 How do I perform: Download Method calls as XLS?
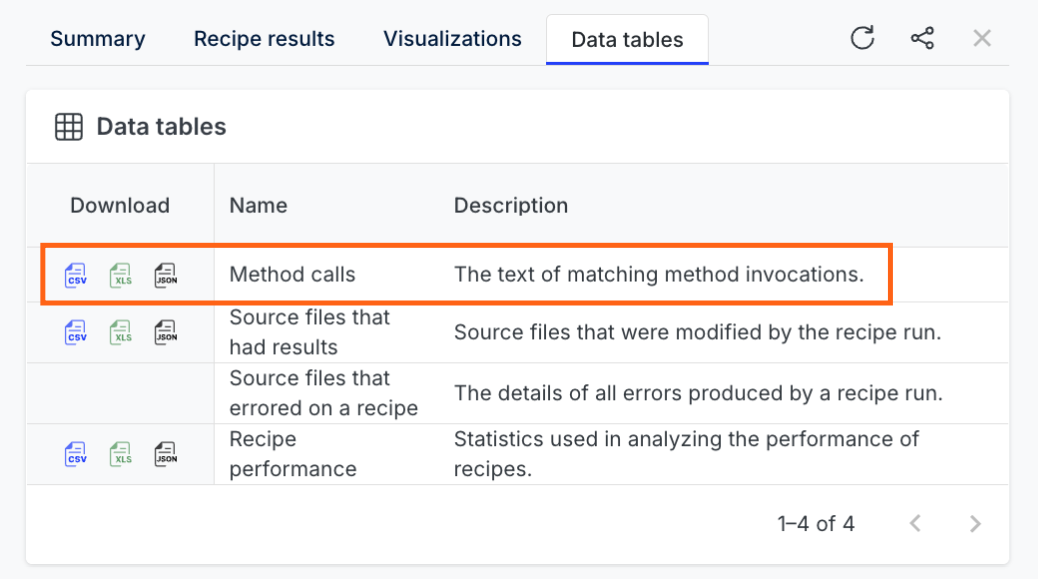(120, 275)
